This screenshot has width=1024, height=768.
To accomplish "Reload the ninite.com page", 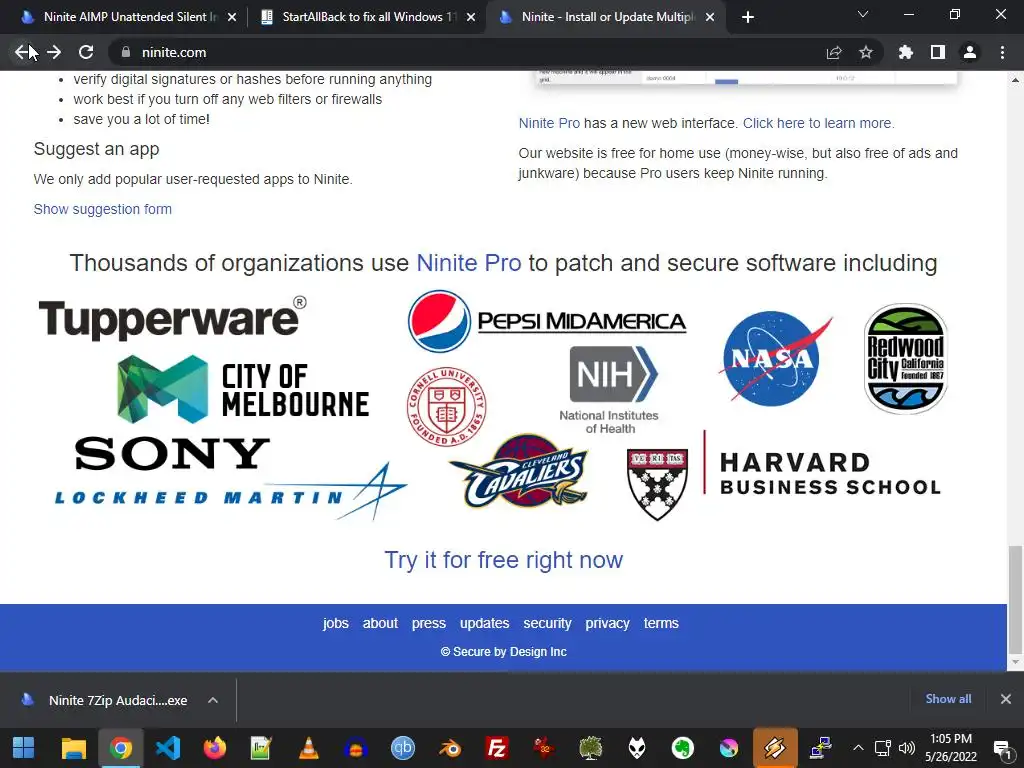I will pos(86,52).
